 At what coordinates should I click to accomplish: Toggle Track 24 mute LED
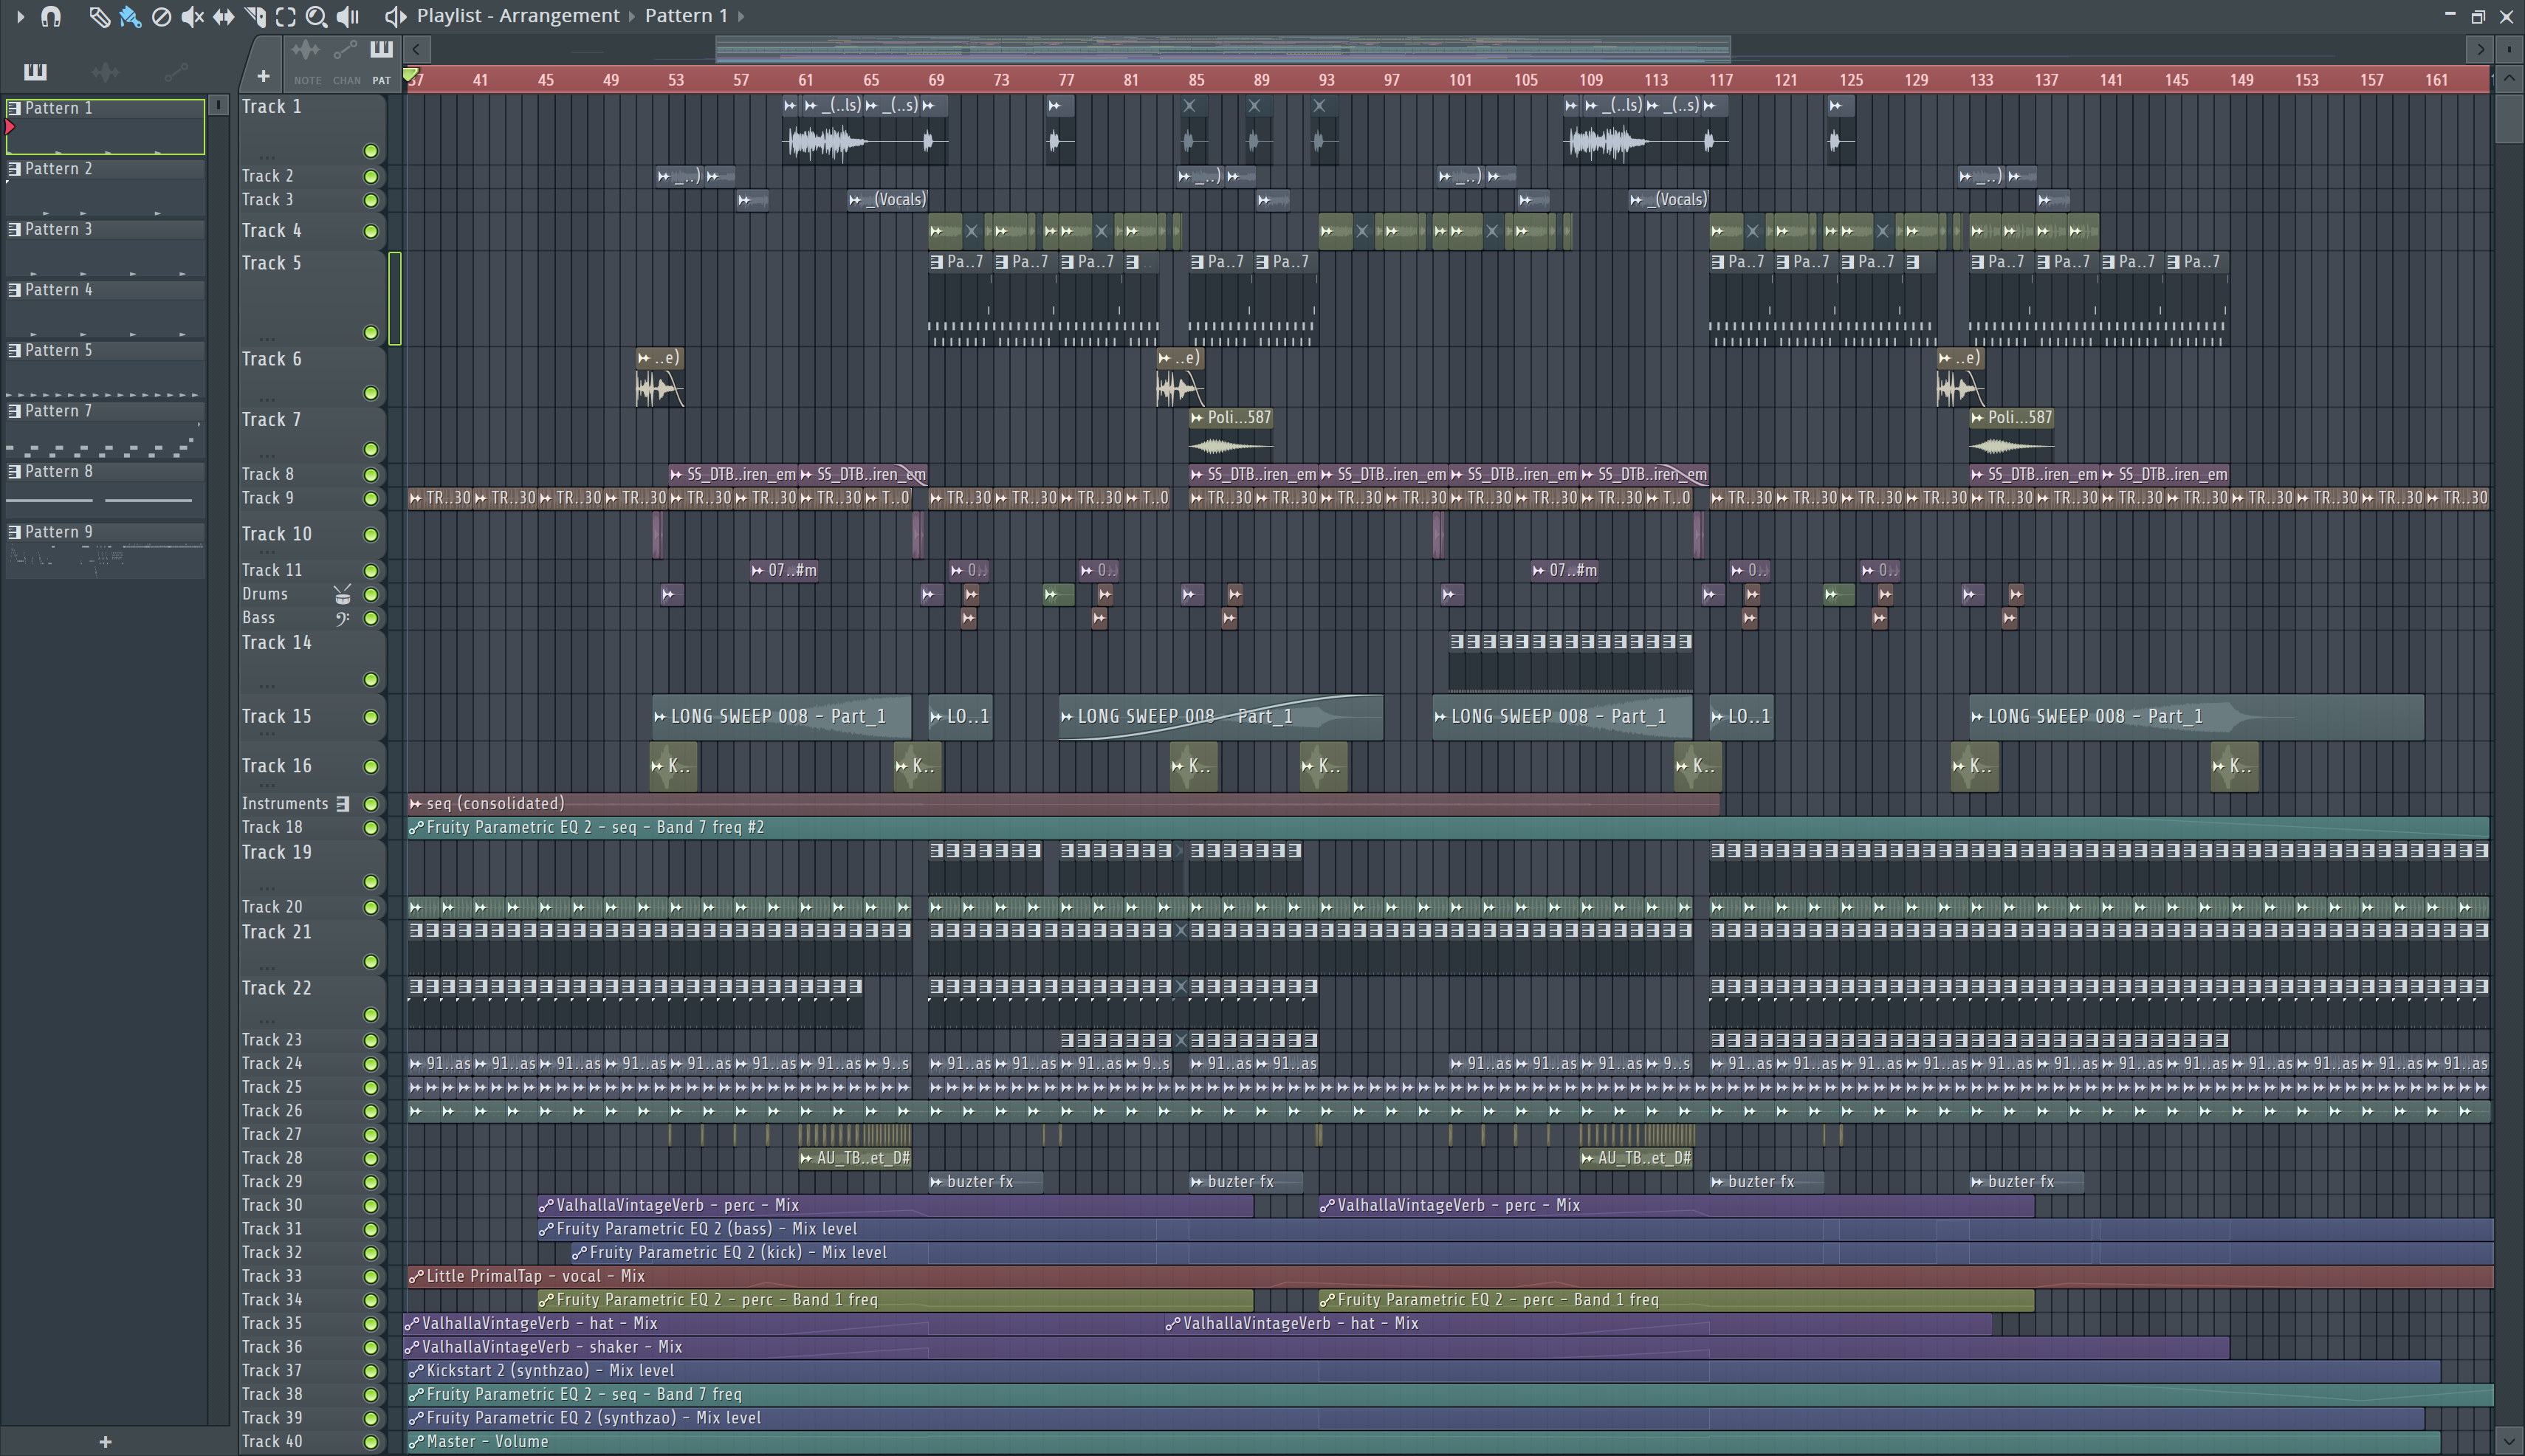tap(370, 1064)
